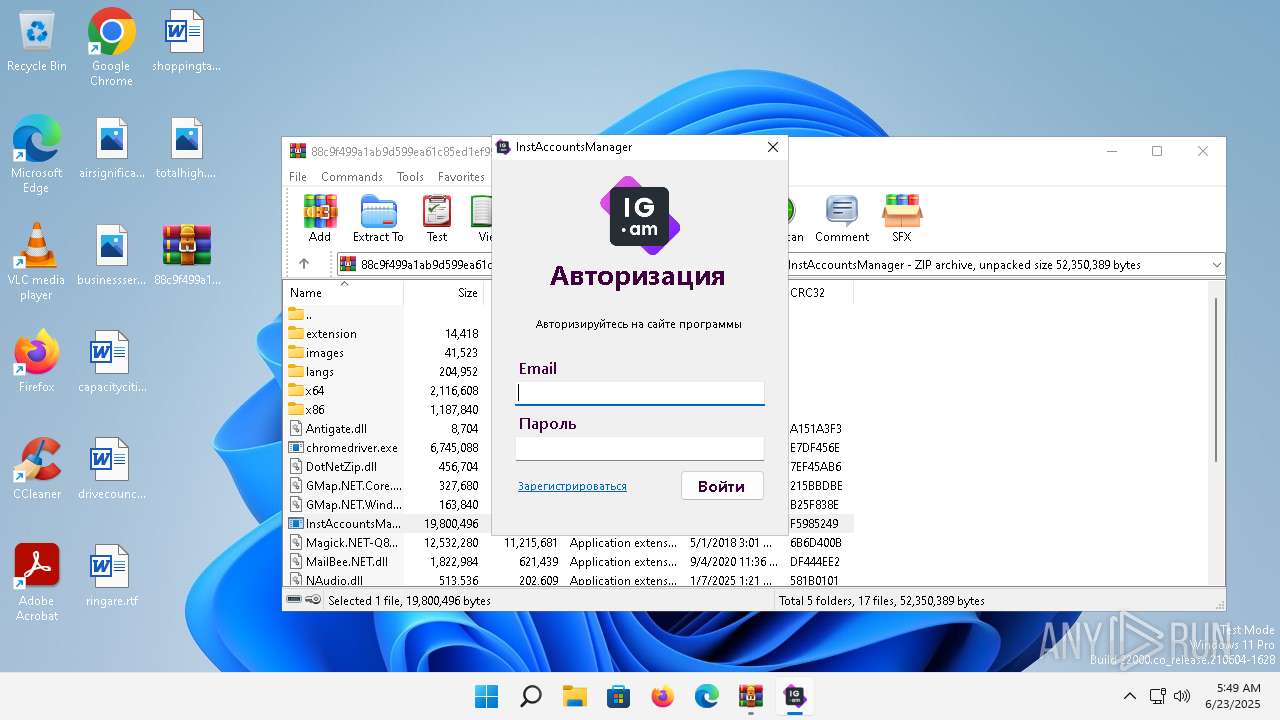This screenshot has height=720, width=1280.
Task: Select MailBee.NET.dll in the file list
Action: 570,562
